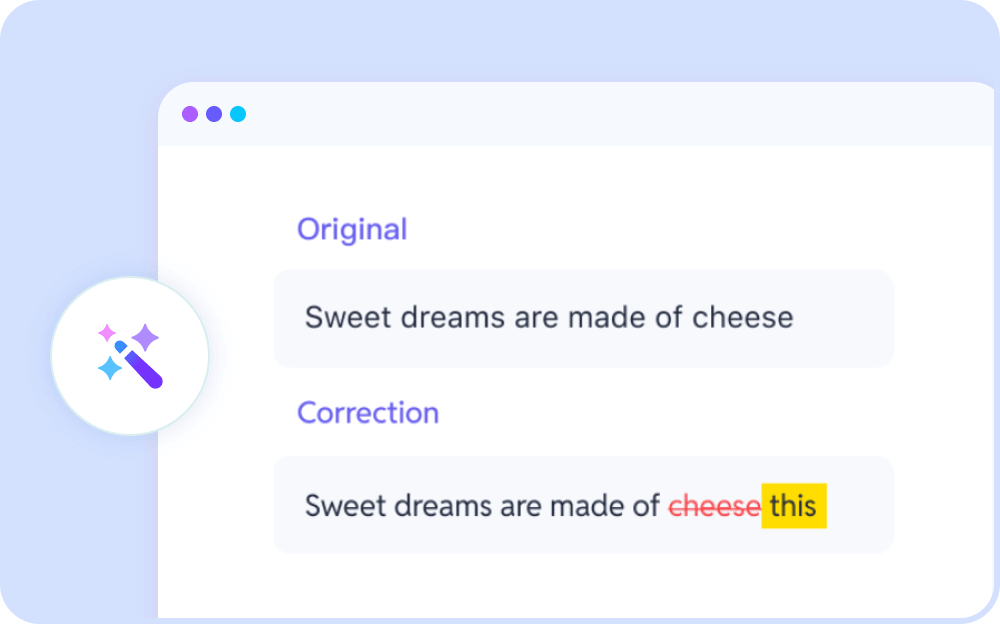Click the small pink sparkle beside the wand

pos(106,333)
